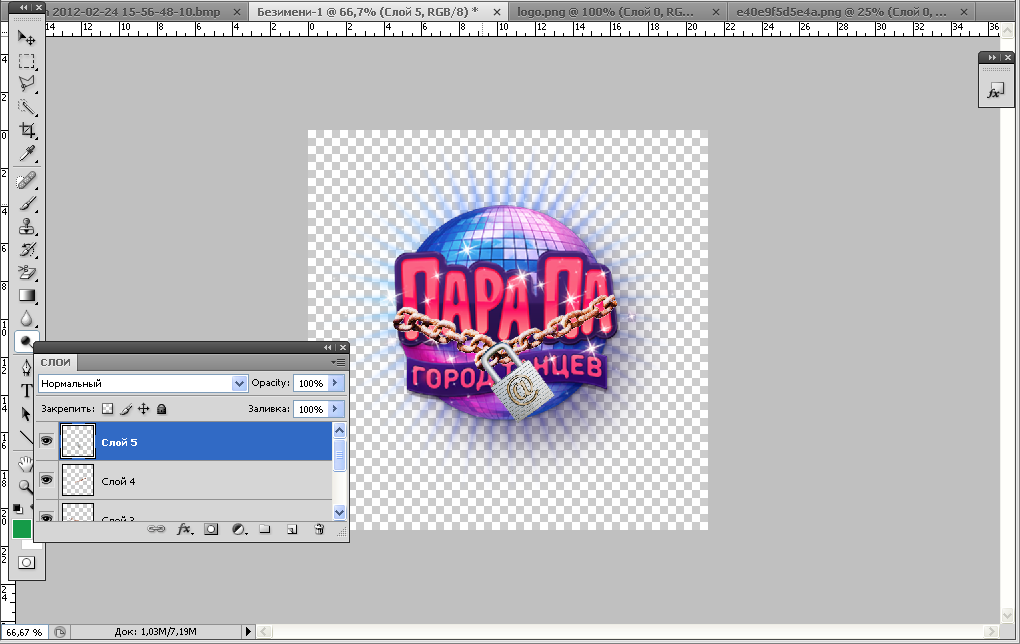Switch to the Безимени-1 document tab
This screenshot has height=644, width=1020.
coord(367,12)
